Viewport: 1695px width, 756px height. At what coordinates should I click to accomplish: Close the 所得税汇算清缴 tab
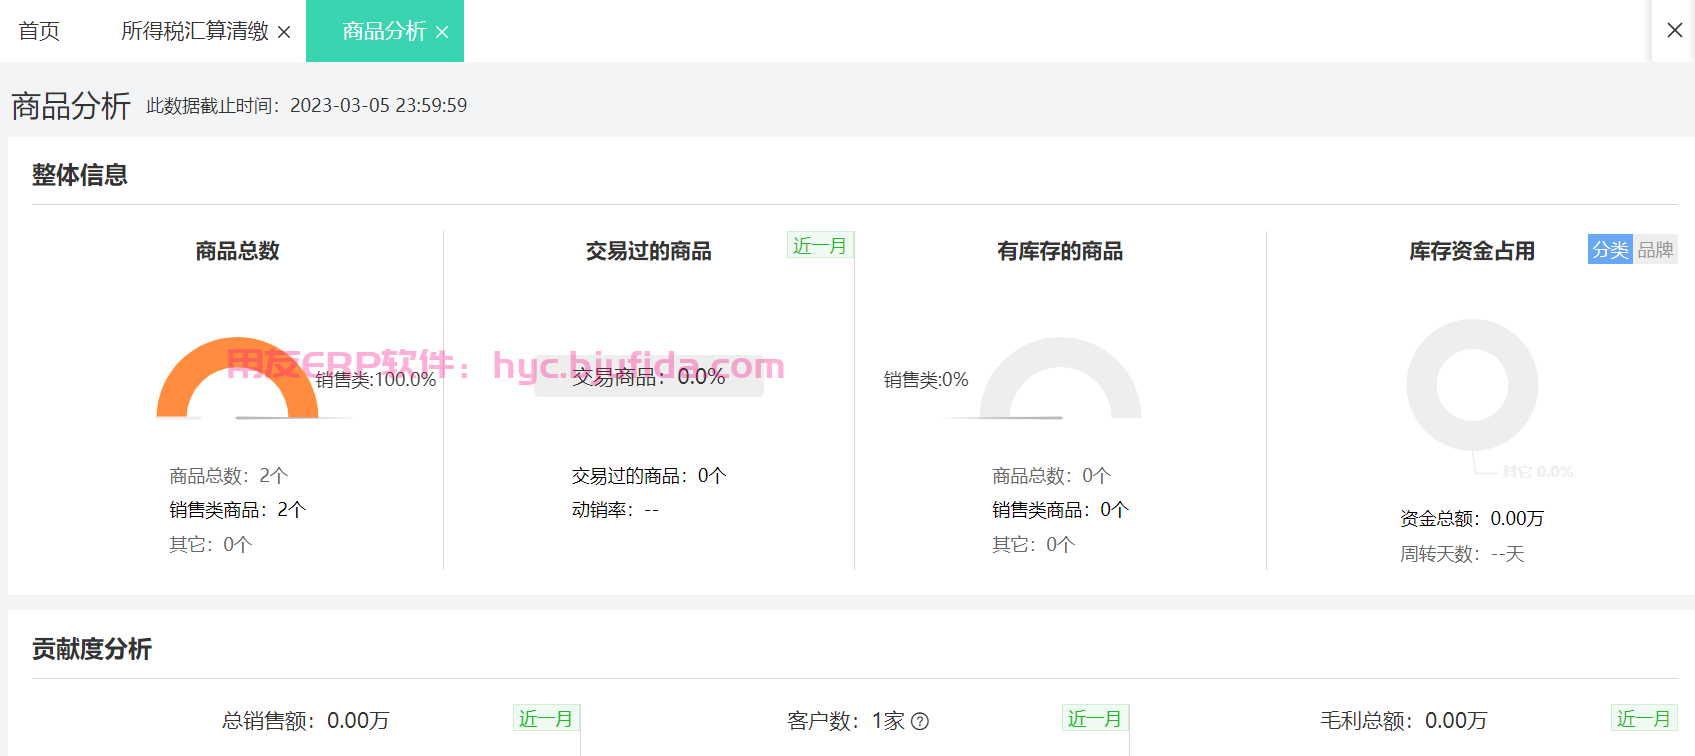(x=284, y=32)
